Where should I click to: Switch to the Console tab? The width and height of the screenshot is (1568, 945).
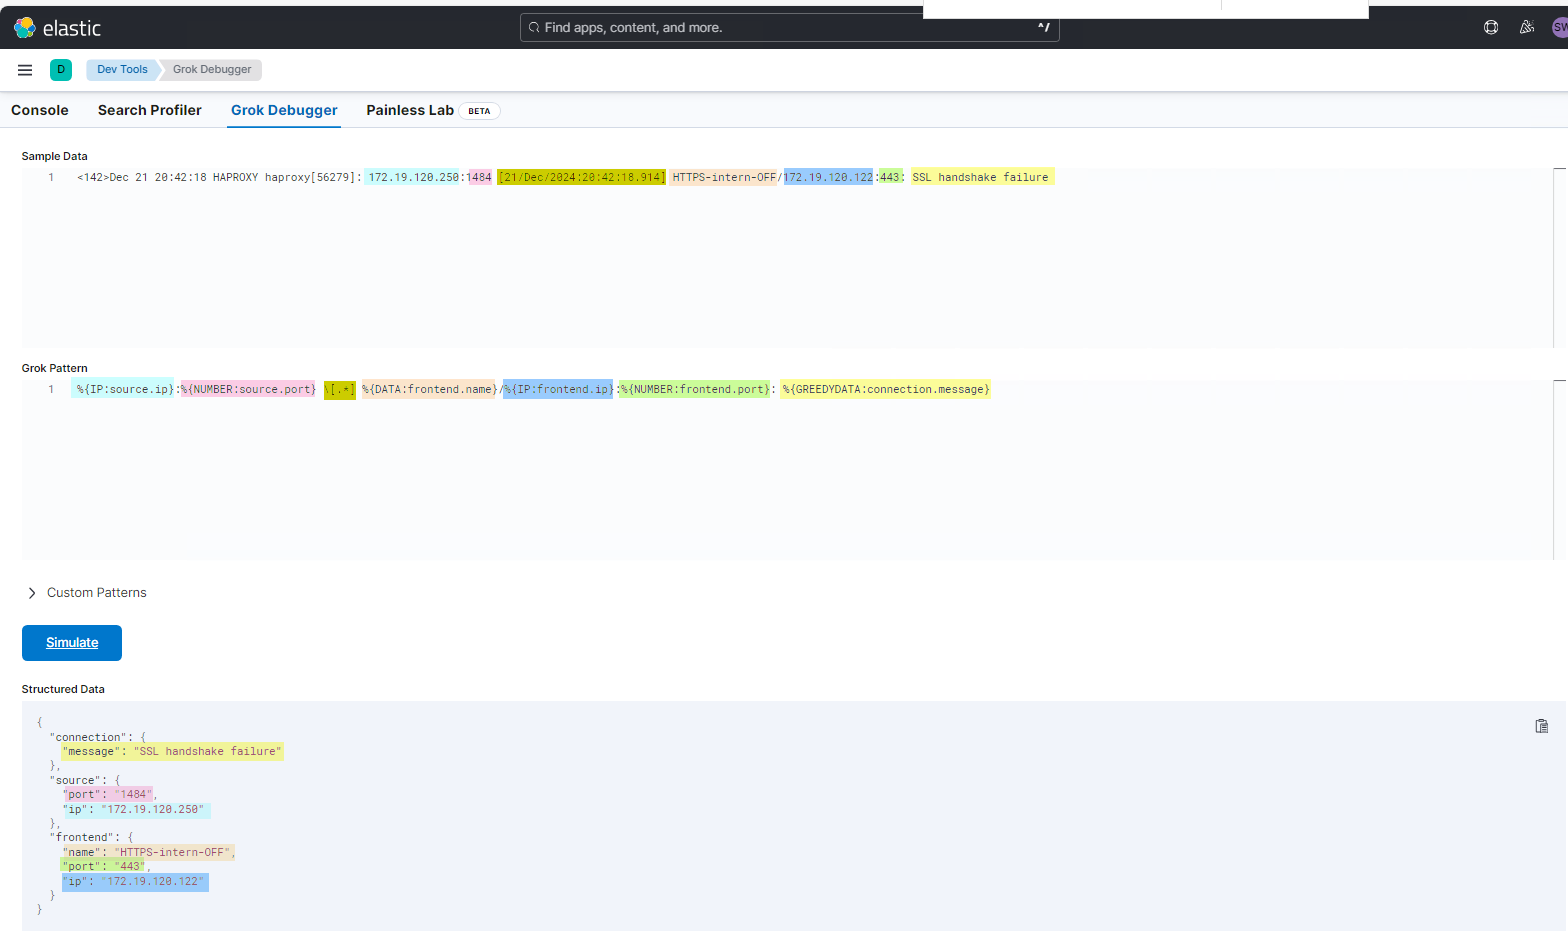pos(40,110)
